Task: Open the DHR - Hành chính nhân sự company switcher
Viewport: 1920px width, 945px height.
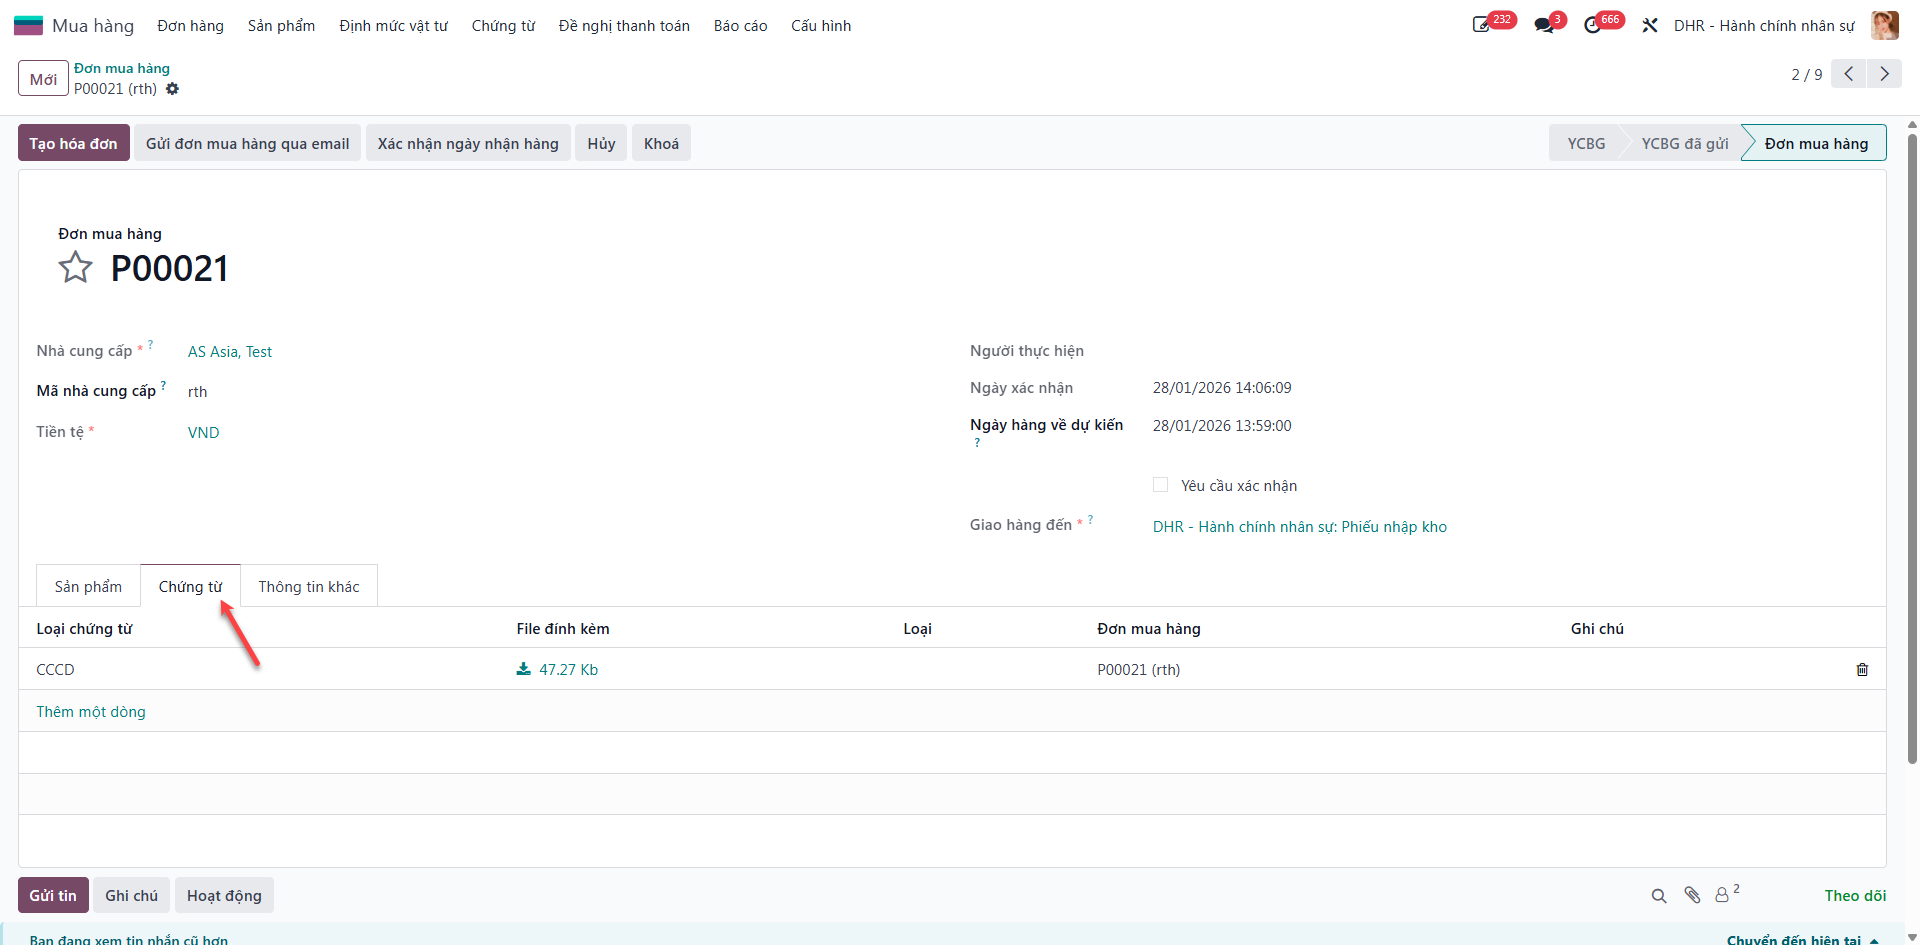Action: pos(1764,26)
